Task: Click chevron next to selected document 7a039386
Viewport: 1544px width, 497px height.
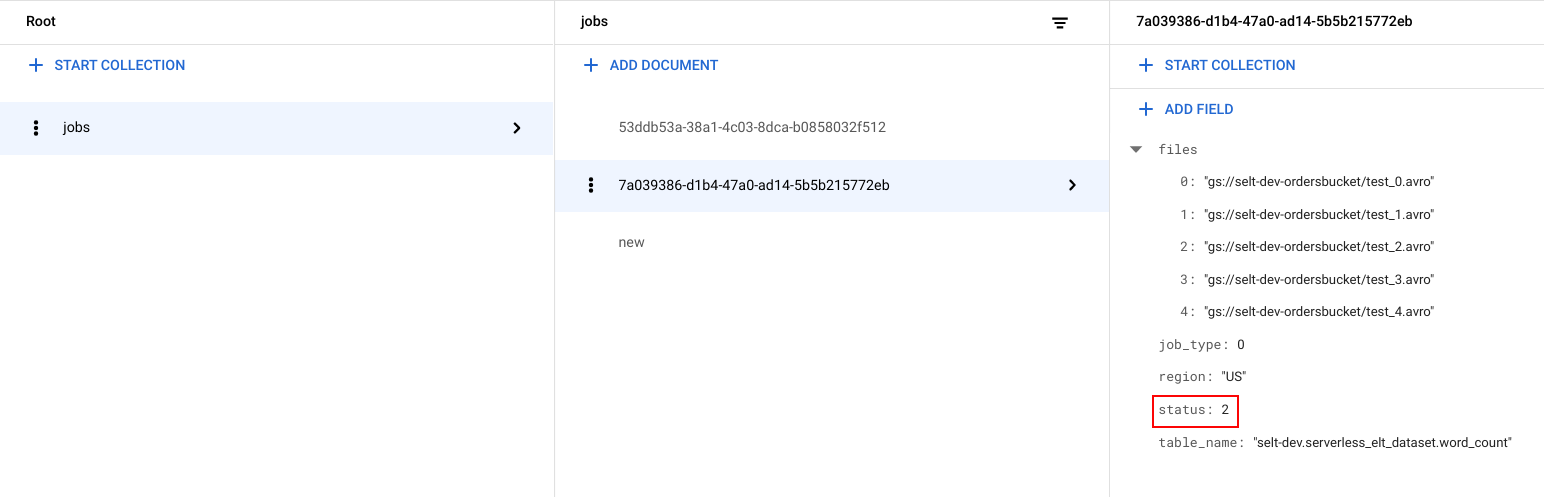Action: click(1072, 185)
